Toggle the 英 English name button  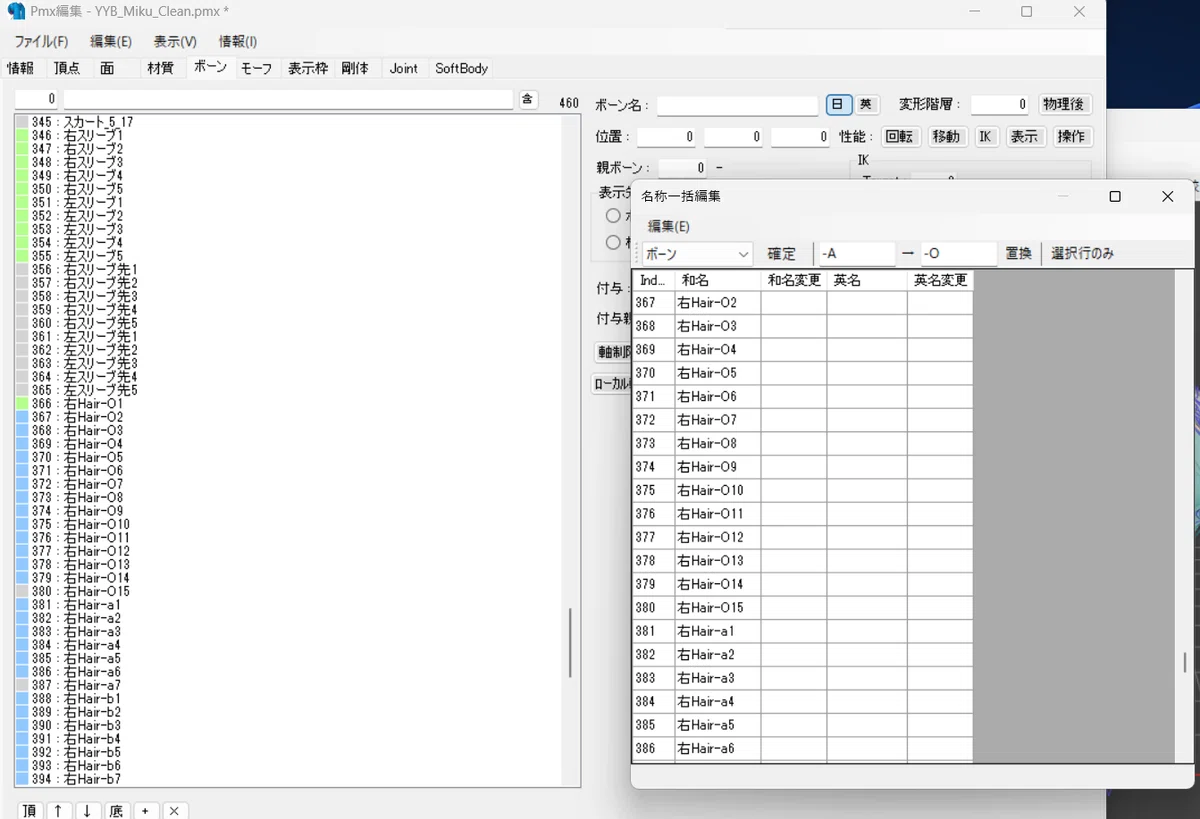tap(866, 105)
